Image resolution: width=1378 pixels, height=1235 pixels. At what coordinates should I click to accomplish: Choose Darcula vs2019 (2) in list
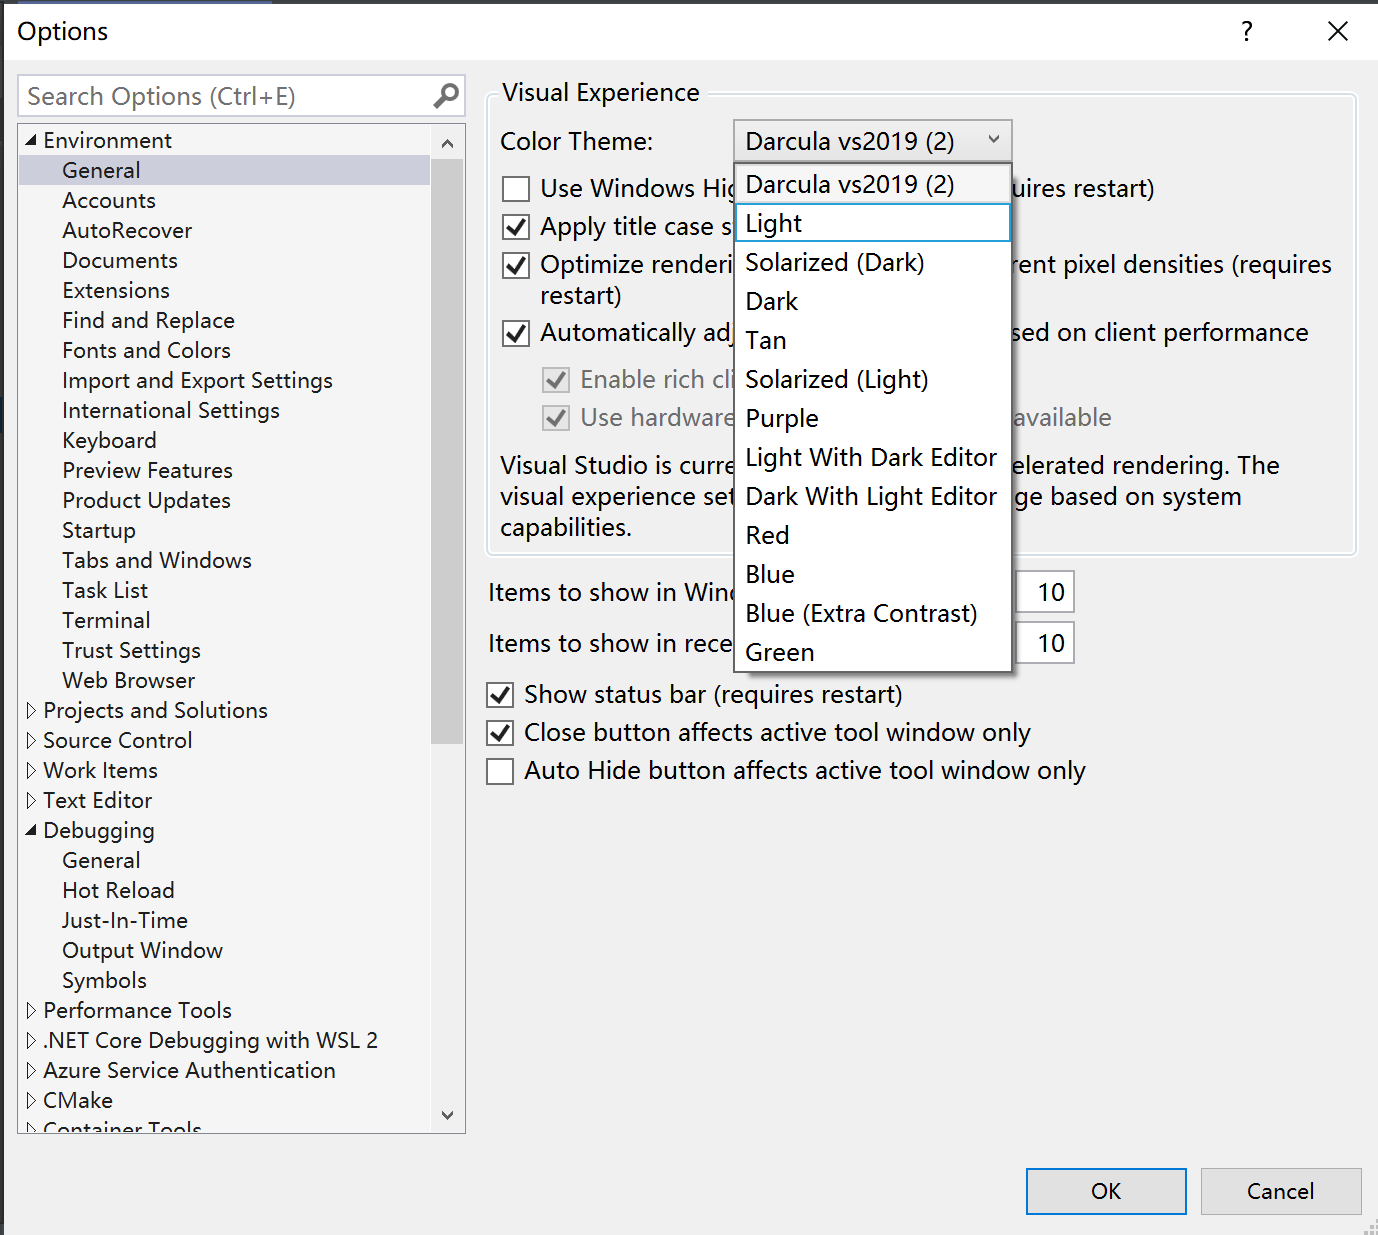pos(873,184)
